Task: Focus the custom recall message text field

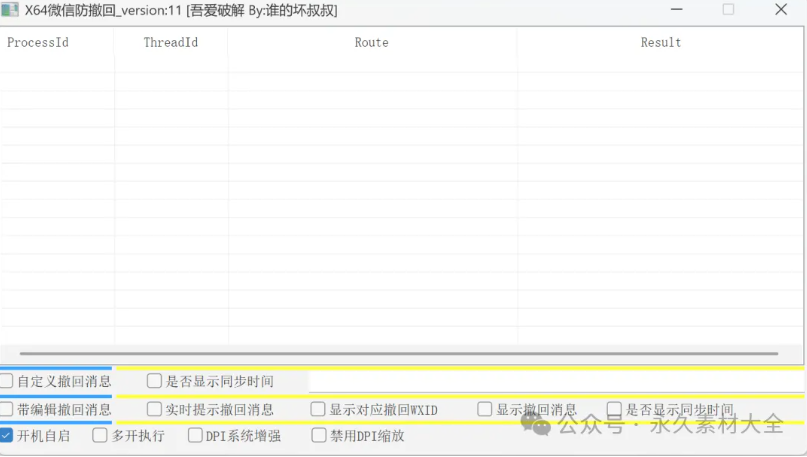Action: (556, 381)
